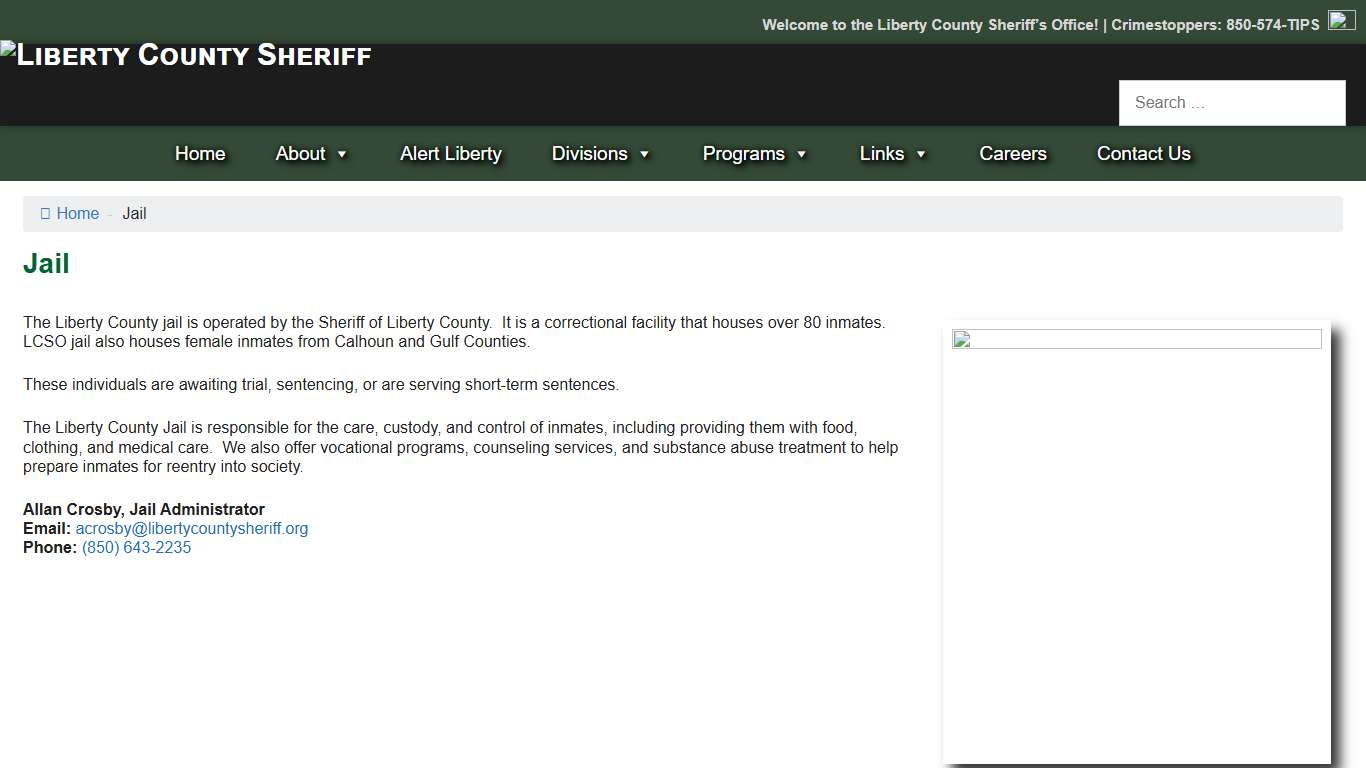Click the image icon beside Crimestoppers banner

(x=1340, y=20)
